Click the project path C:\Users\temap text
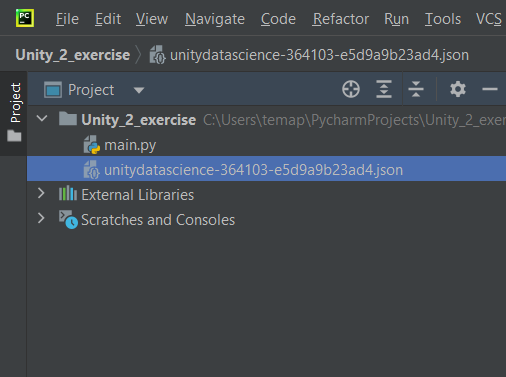 click(354, 120)
